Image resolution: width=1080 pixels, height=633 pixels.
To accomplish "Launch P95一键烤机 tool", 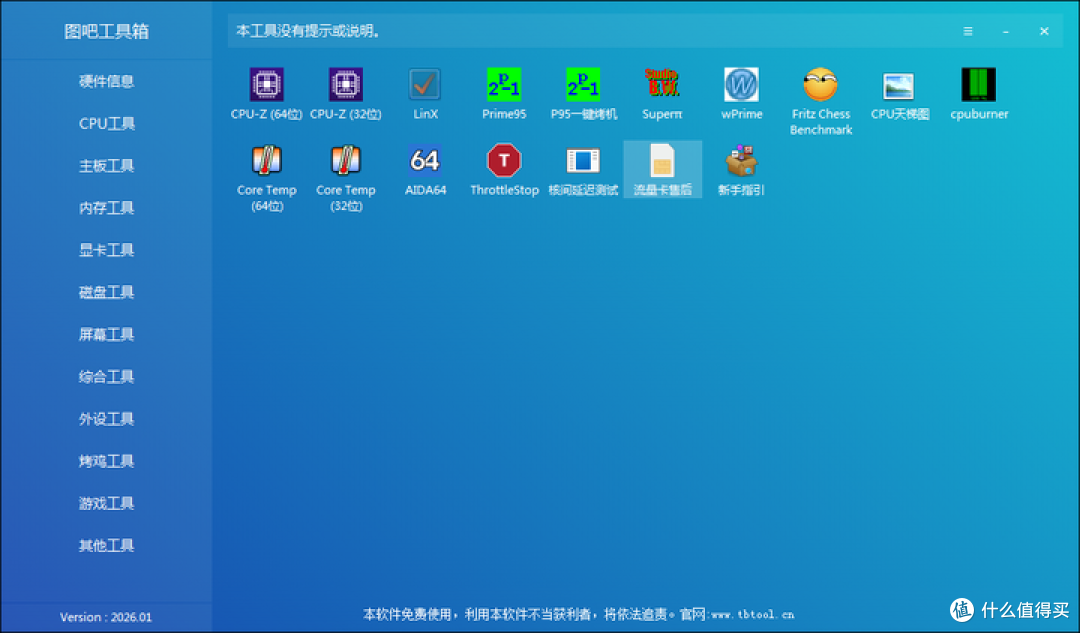I will pos(583,94).
